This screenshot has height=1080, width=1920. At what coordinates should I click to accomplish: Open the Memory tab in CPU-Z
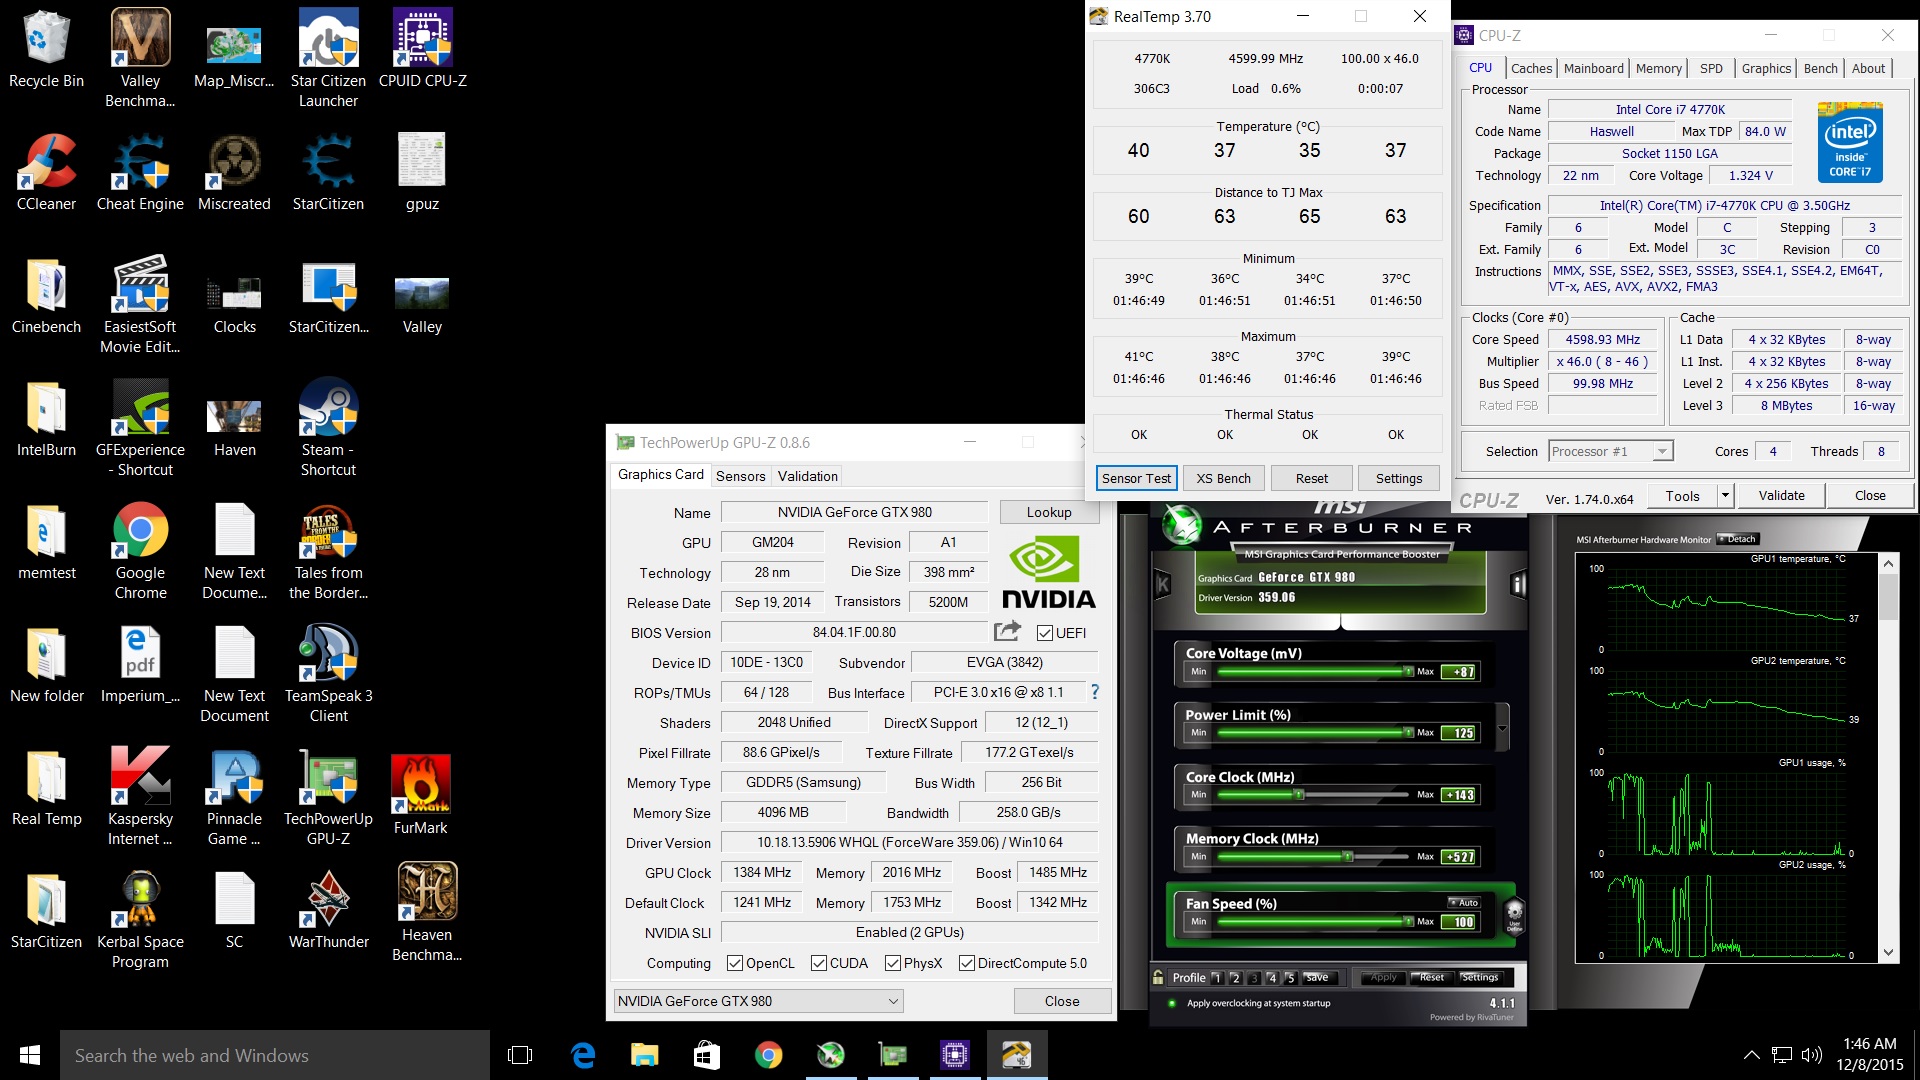tap(1658, 68)
